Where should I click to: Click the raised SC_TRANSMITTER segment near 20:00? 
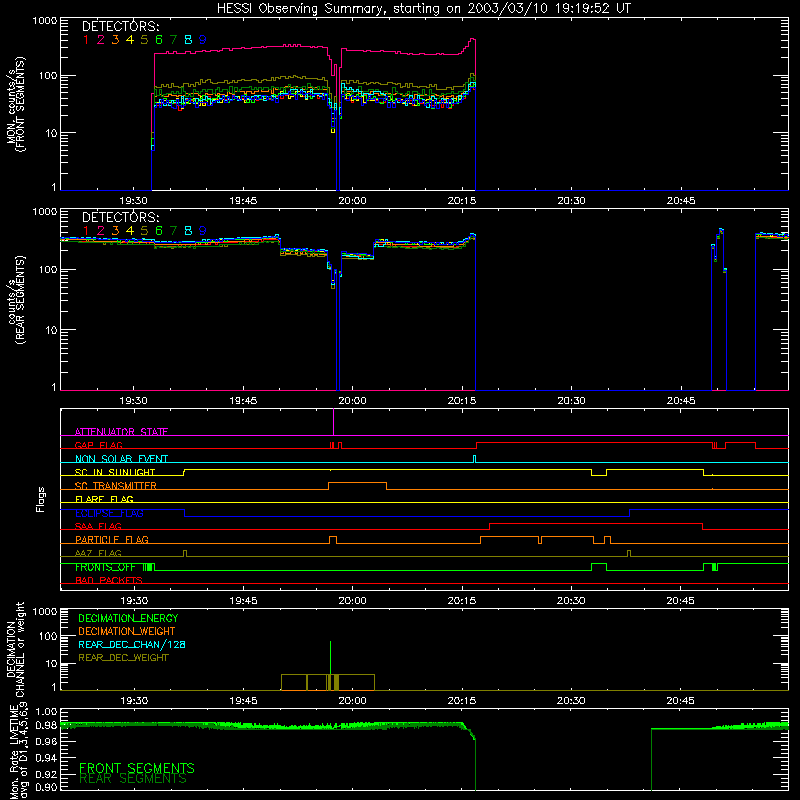pos(357,483)
